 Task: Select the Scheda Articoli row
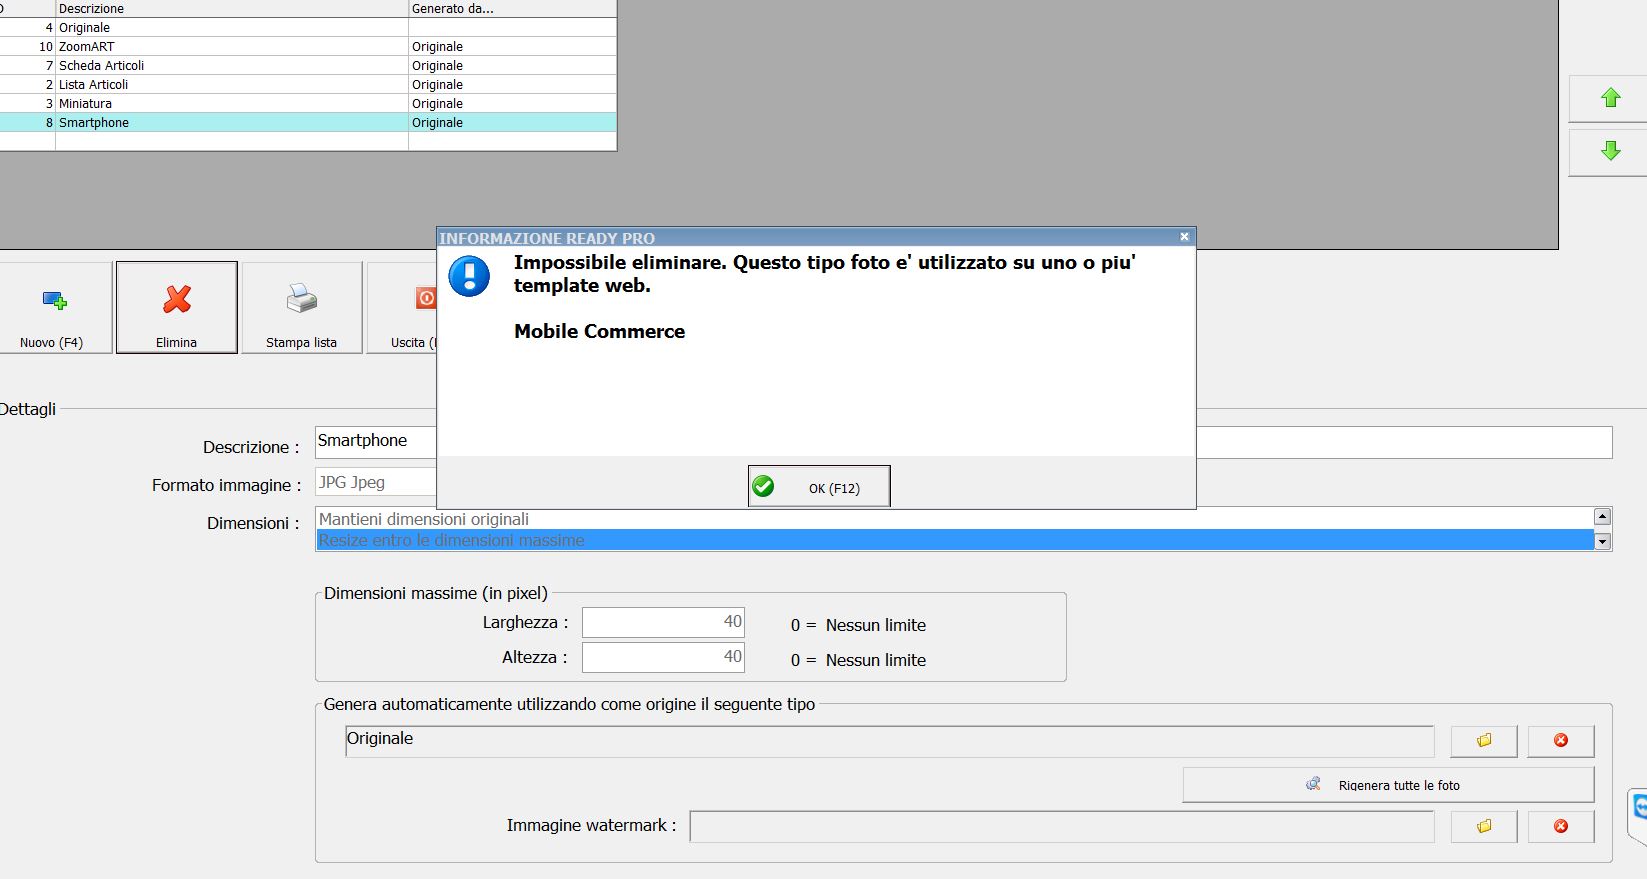(308, 66)
